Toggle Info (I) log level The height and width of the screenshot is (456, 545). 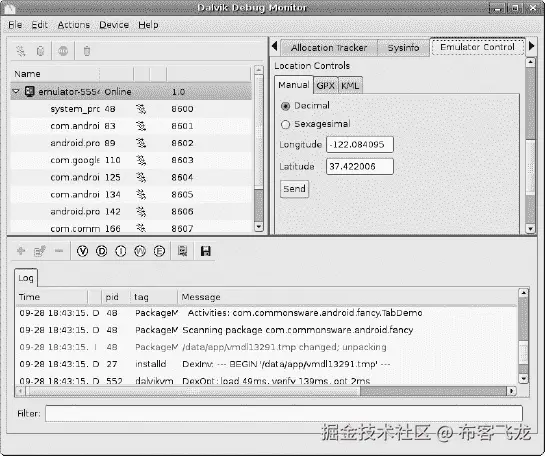[121, 251]
